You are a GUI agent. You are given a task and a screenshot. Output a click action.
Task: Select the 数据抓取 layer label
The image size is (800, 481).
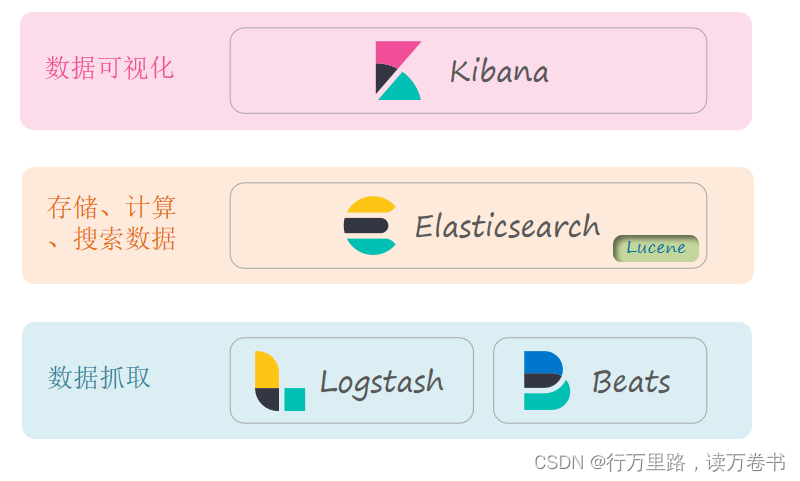(100, 377)
